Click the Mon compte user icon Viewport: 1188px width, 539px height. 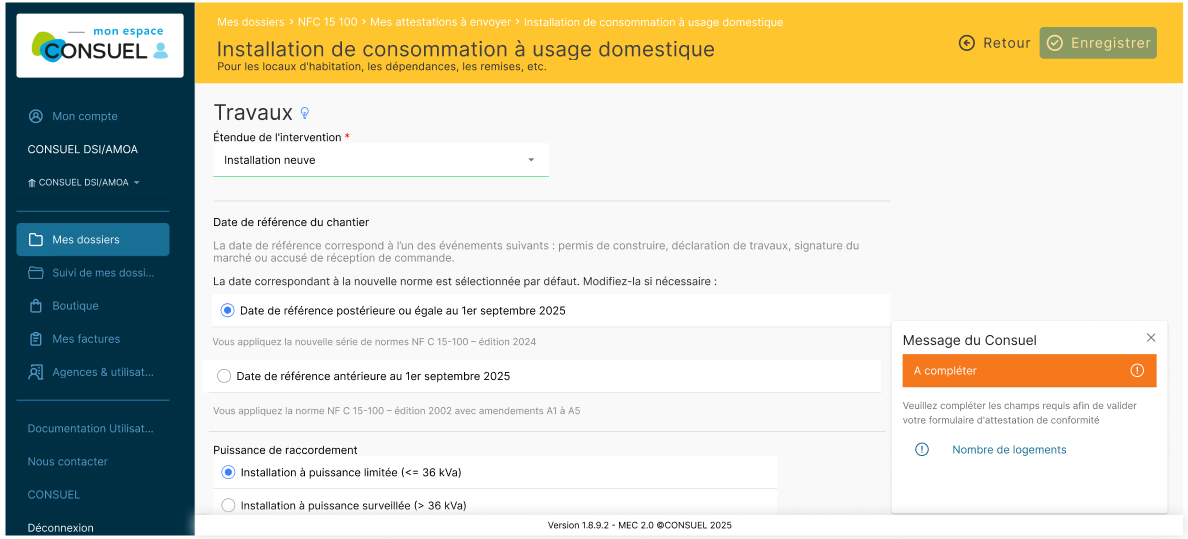[x=36, y=116]
